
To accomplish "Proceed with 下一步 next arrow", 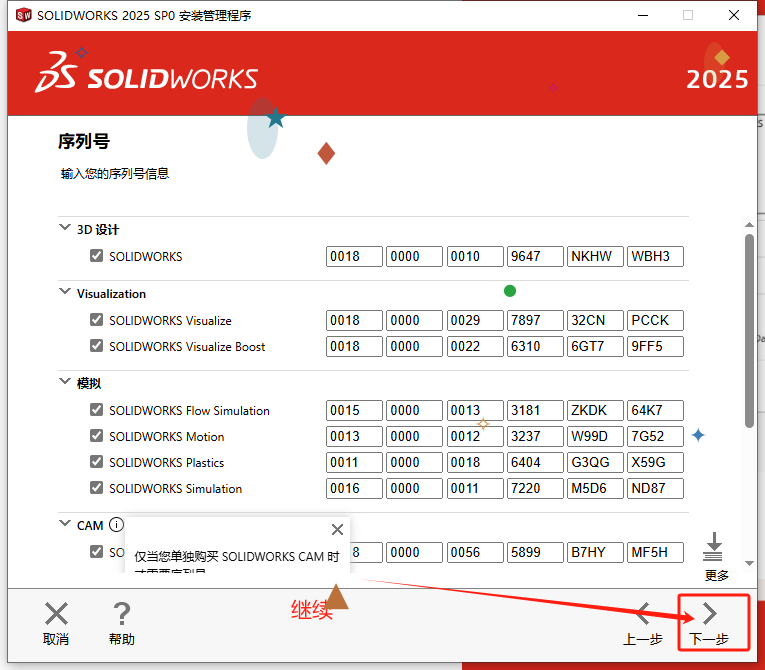I will pos(709,613).
